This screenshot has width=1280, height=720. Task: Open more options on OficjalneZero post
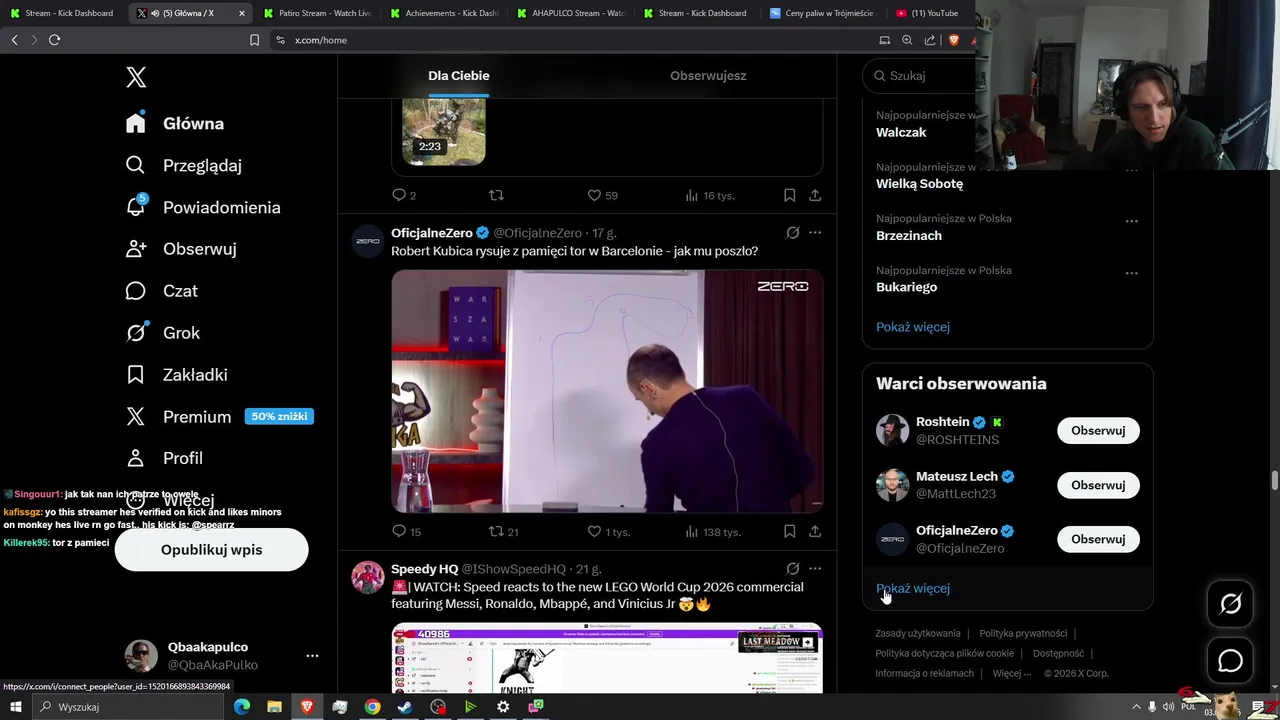815,233
